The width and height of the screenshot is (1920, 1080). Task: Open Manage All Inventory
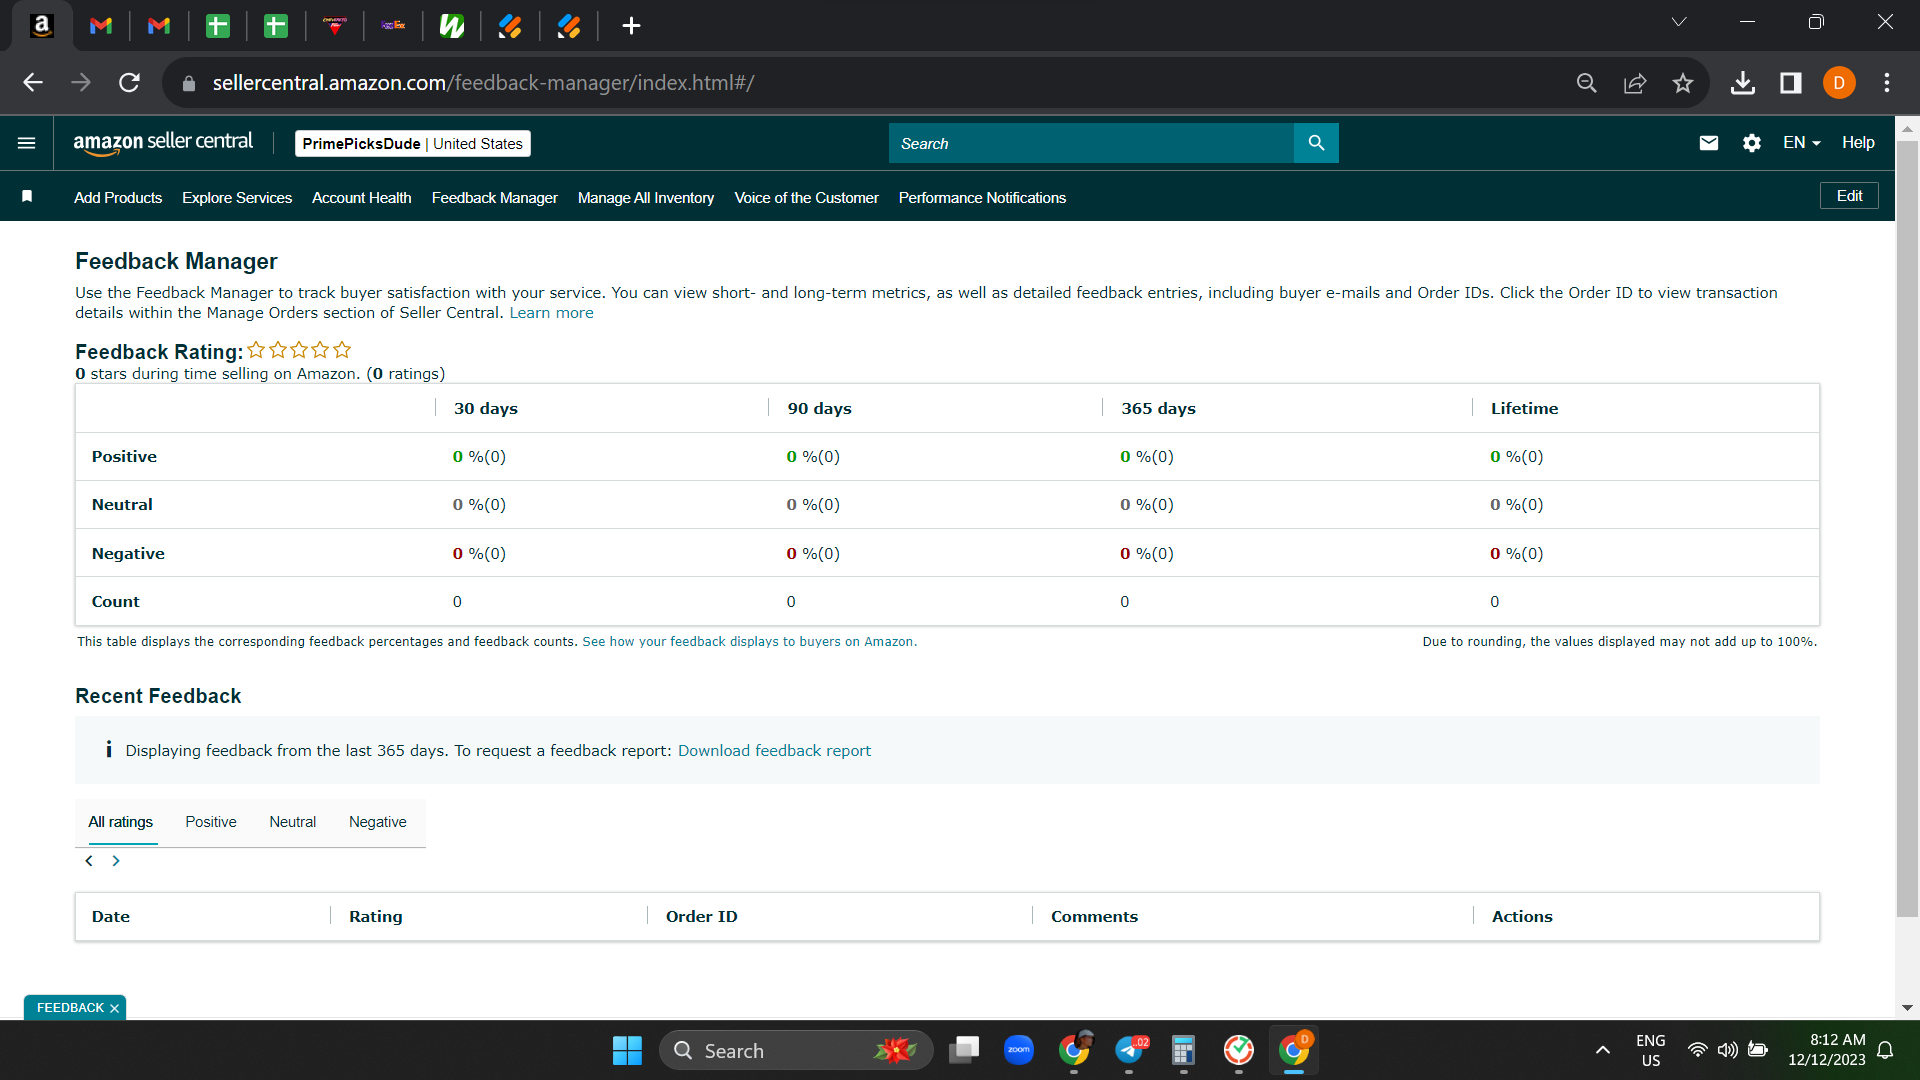646,198
